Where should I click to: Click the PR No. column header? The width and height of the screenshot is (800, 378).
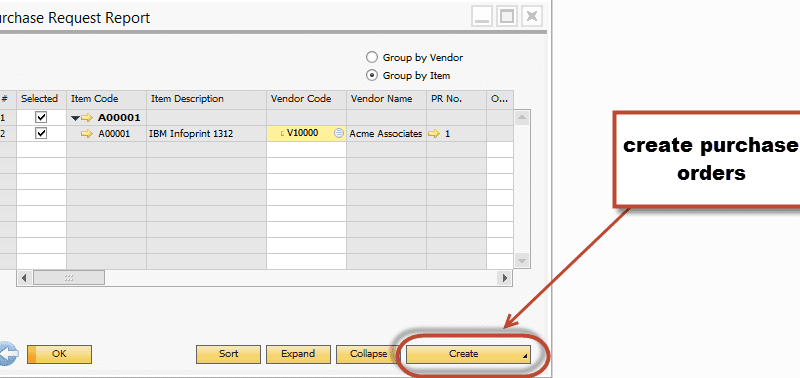[x=456, y=99]
